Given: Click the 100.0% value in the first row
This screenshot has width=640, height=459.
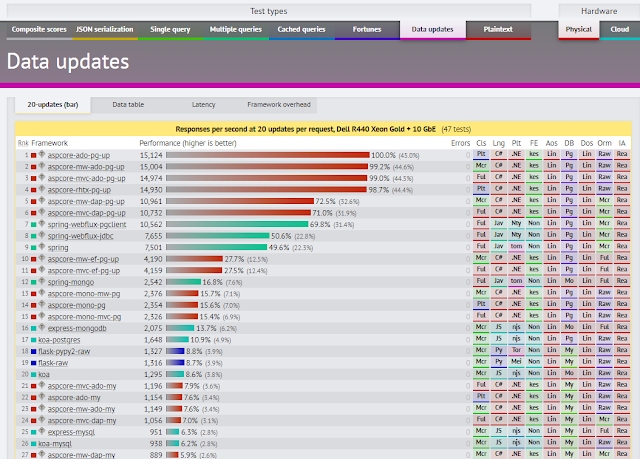Looking at the screenshot, I should (x=383, y=155).
